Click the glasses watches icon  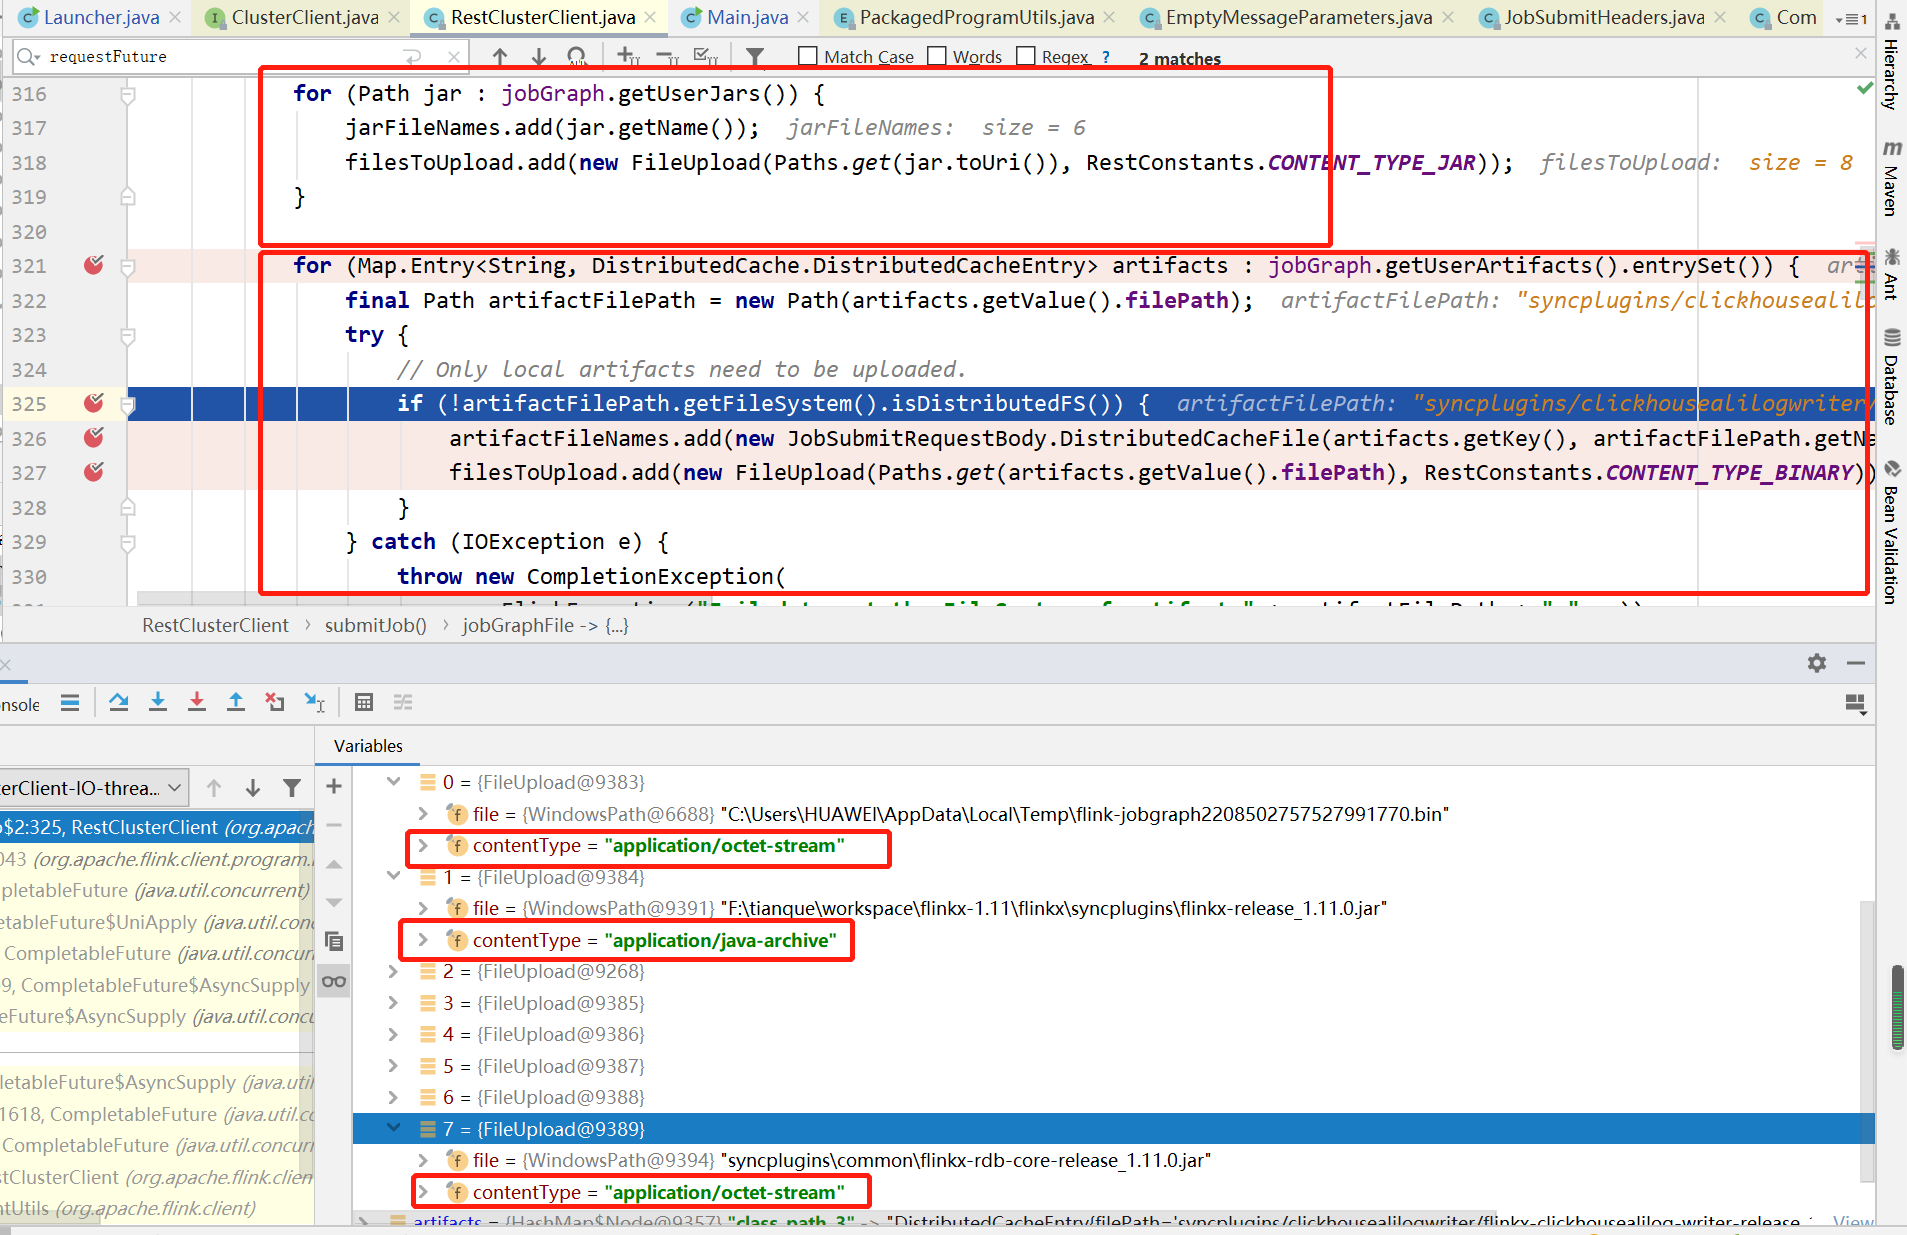pos(334,981)
